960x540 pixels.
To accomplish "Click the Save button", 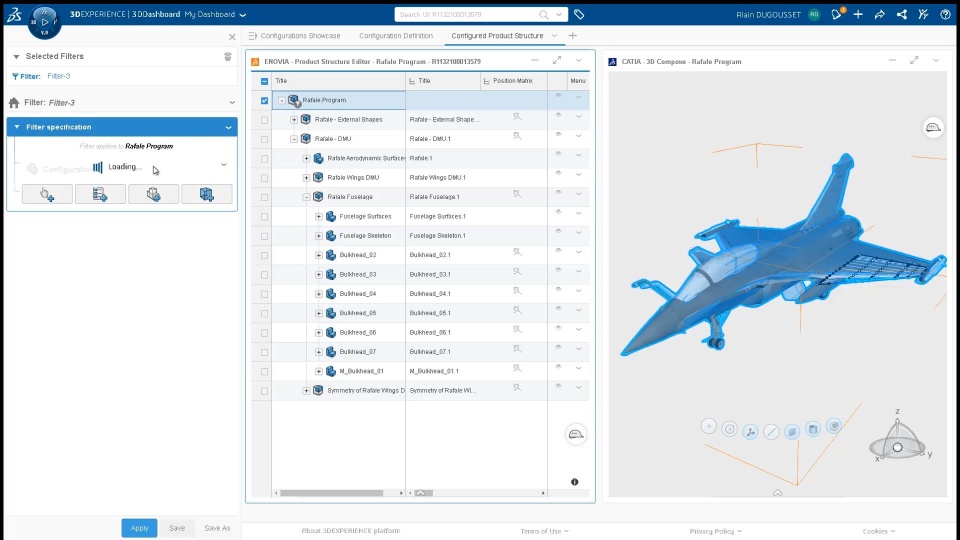I will click(177, 528).
